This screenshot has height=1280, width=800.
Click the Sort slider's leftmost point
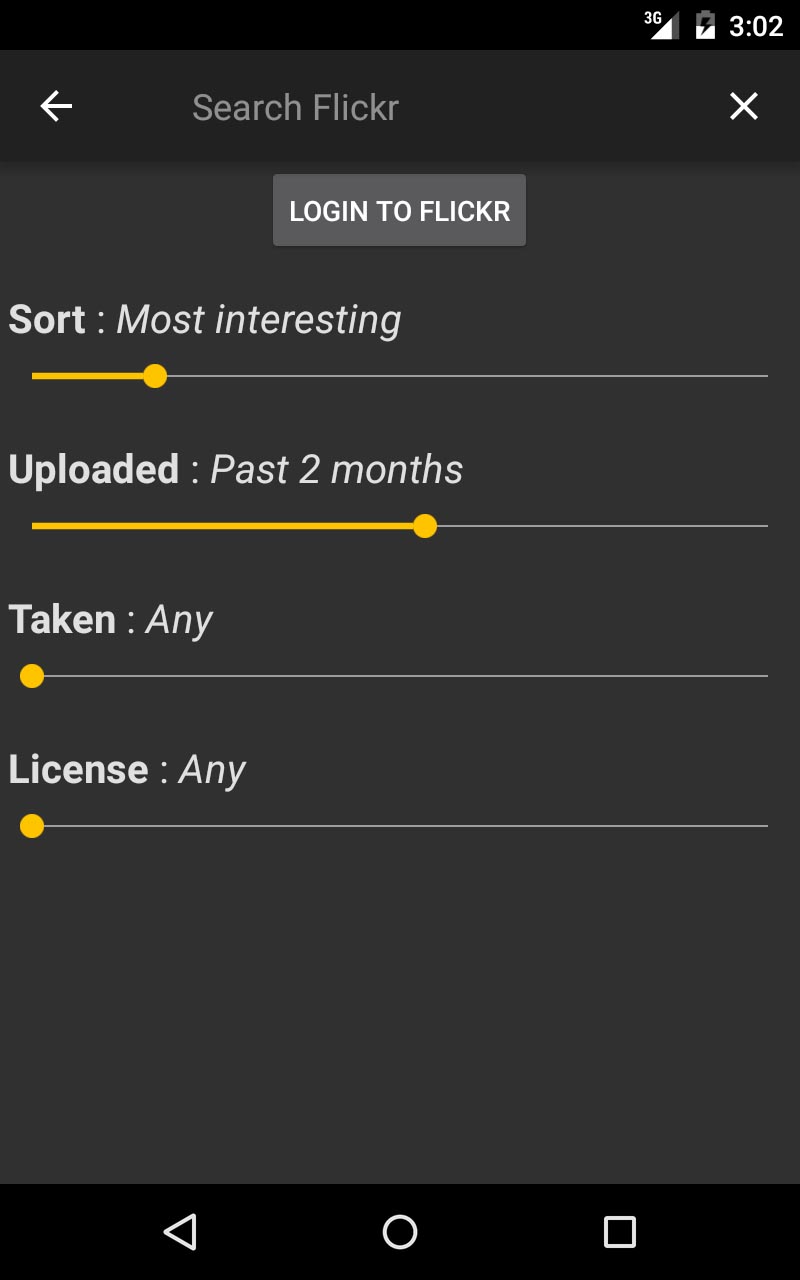[x=33, y=376]
